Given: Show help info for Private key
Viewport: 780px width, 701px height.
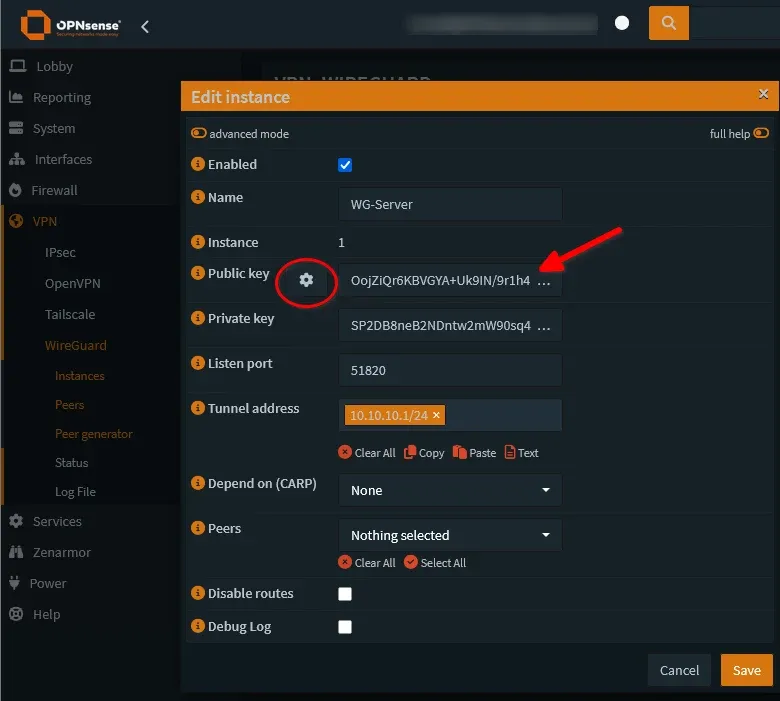Looking at the screenshot, I should pos(198,318).
